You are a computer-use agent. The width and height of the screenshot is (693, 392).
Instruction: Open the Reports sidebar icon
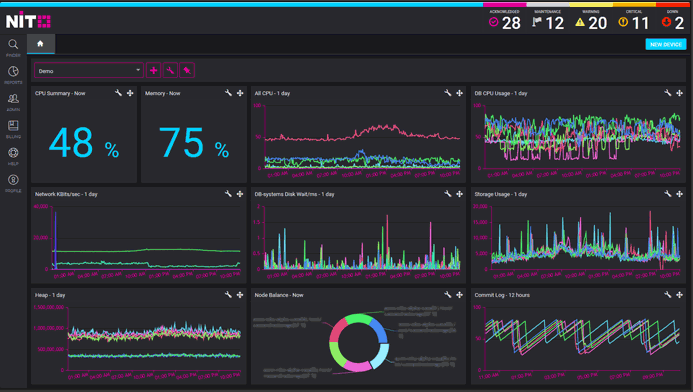pyautogui.click(x=13, y=71)
